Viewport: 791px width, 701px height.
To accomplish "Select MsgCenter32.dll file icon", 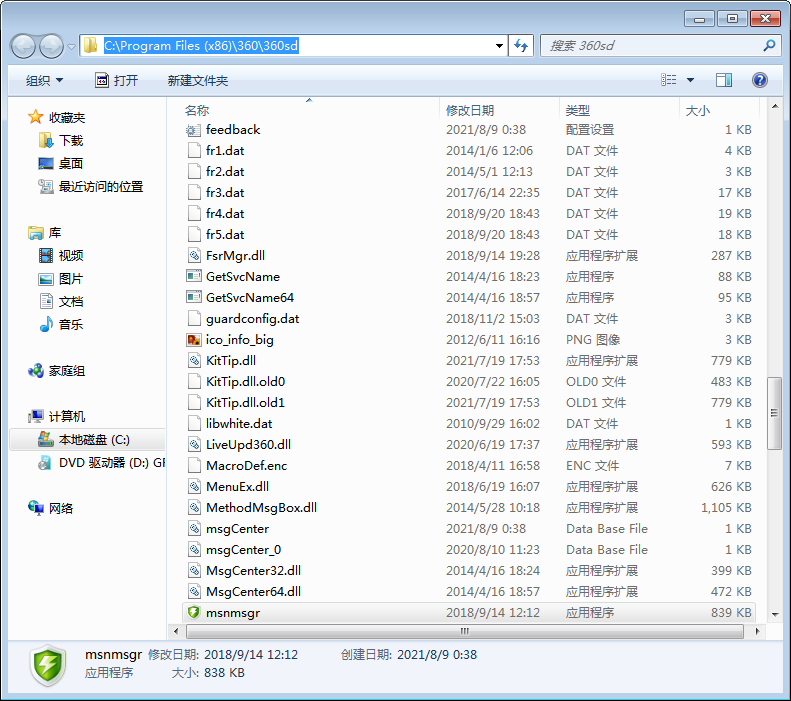I will point(194,571).
